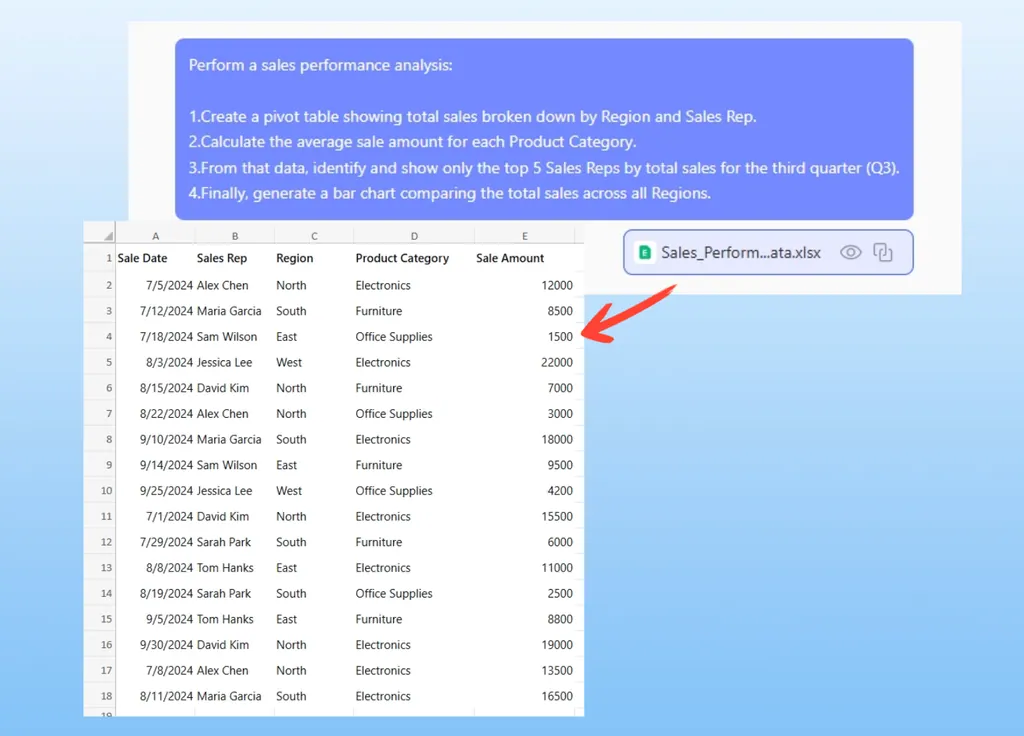
Task: Click the copy icon beside the xlsx file
Action: [x=883, y=252]
